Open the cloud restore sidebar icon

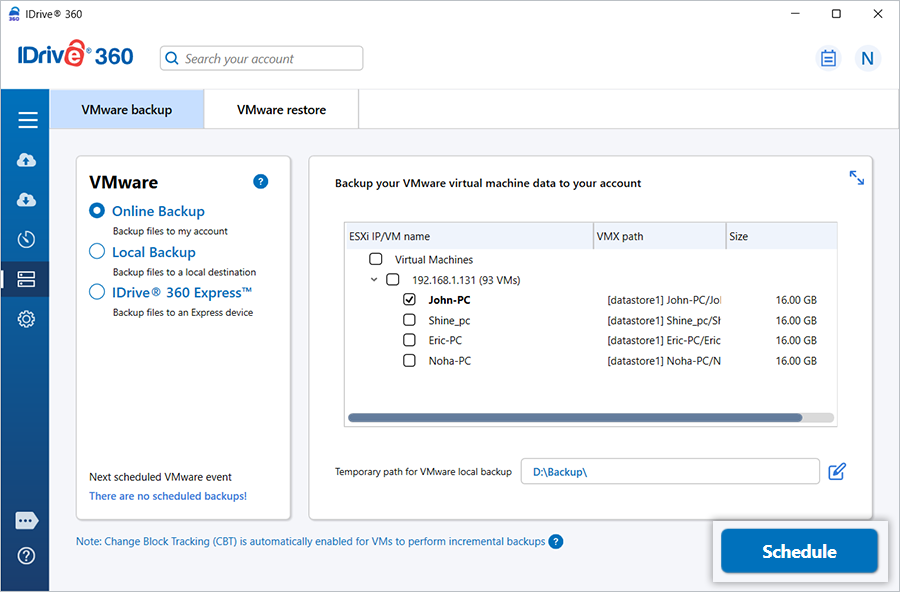point(27,200)
